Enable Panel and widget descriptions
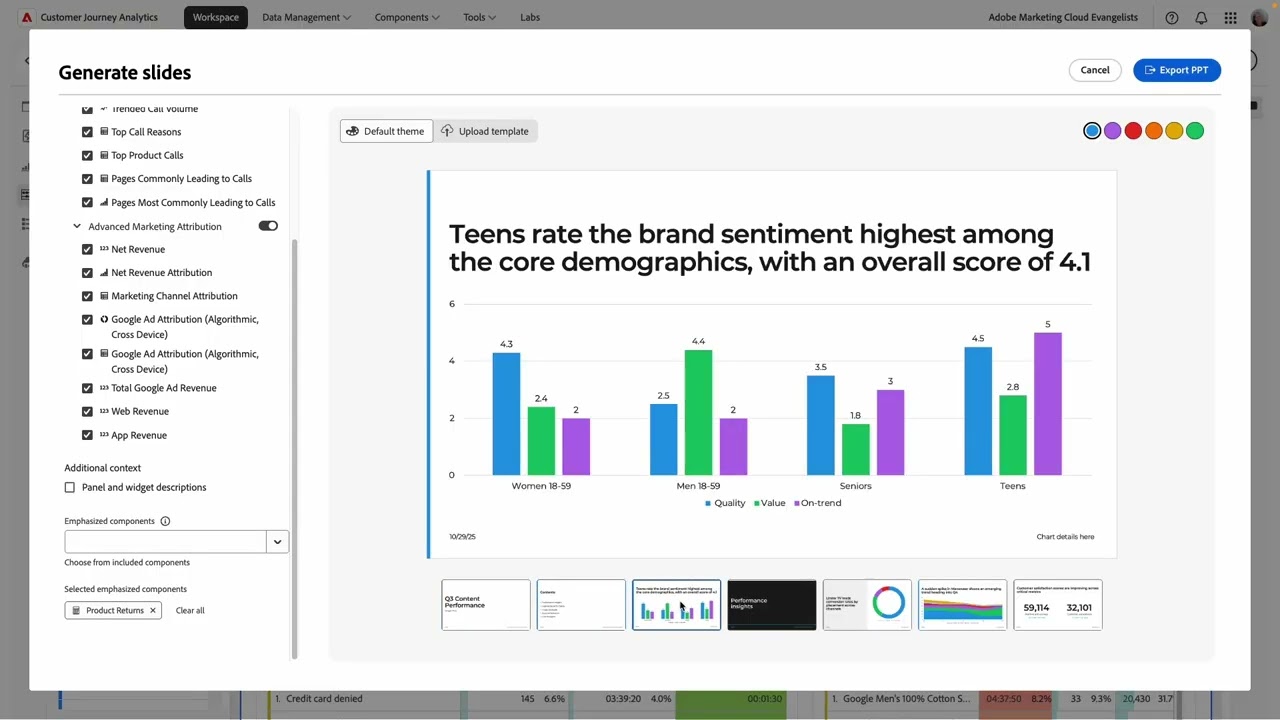 point(70,487)
